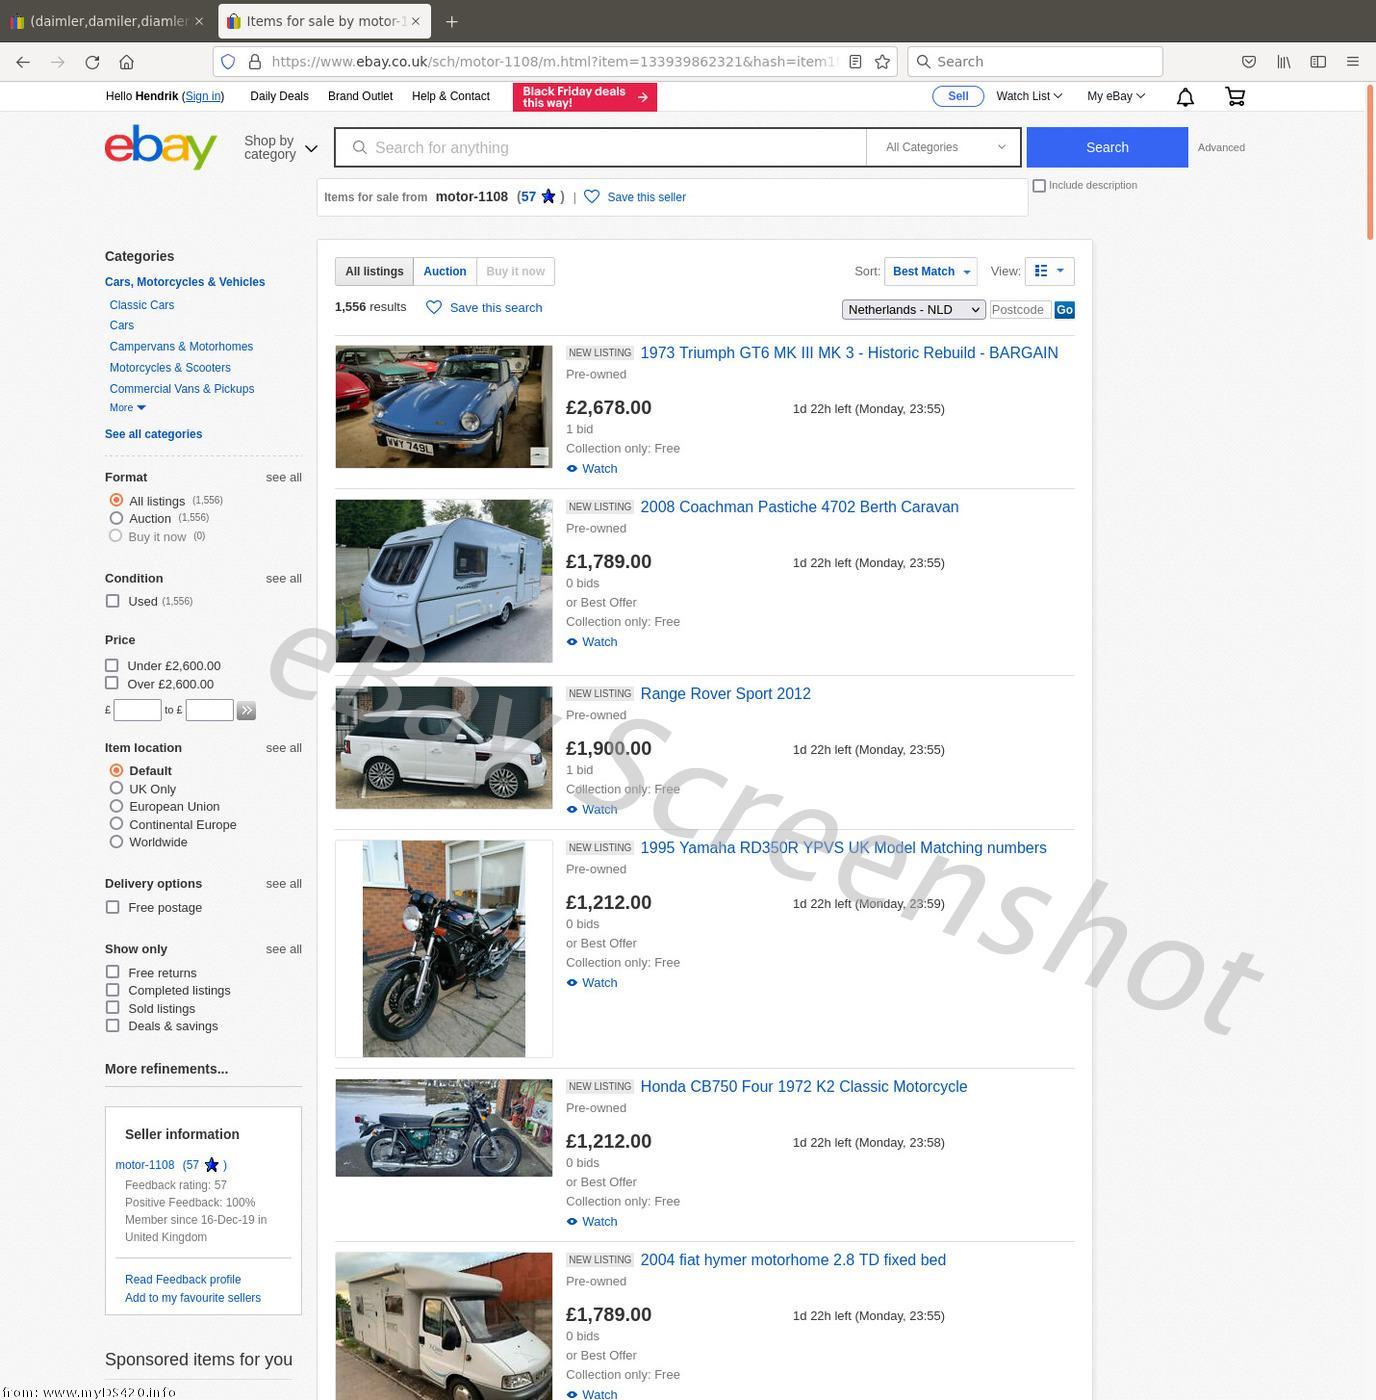Open the Firefox hamburger menu

coord(1352,62)
